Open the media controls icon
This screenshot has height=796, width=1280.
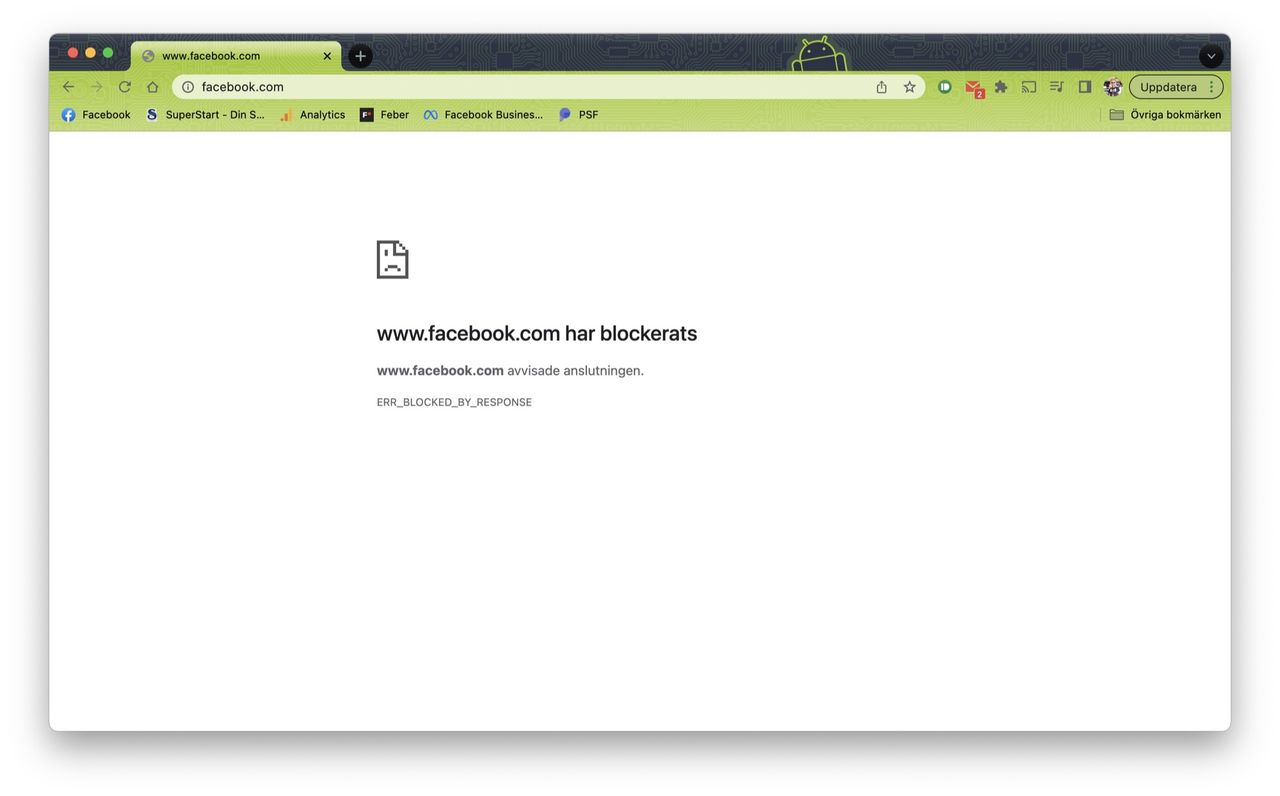pos(1057,87)
